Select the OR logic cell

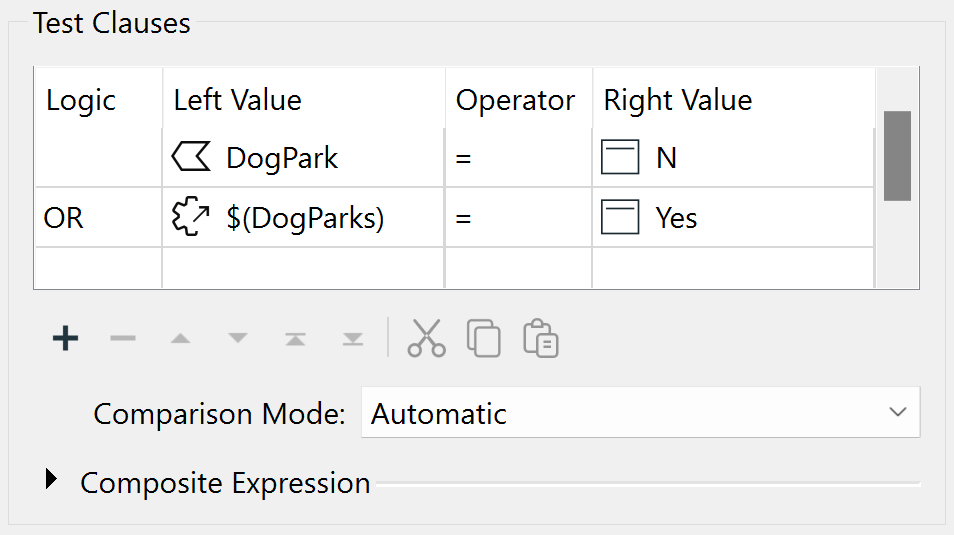[99, 217]
